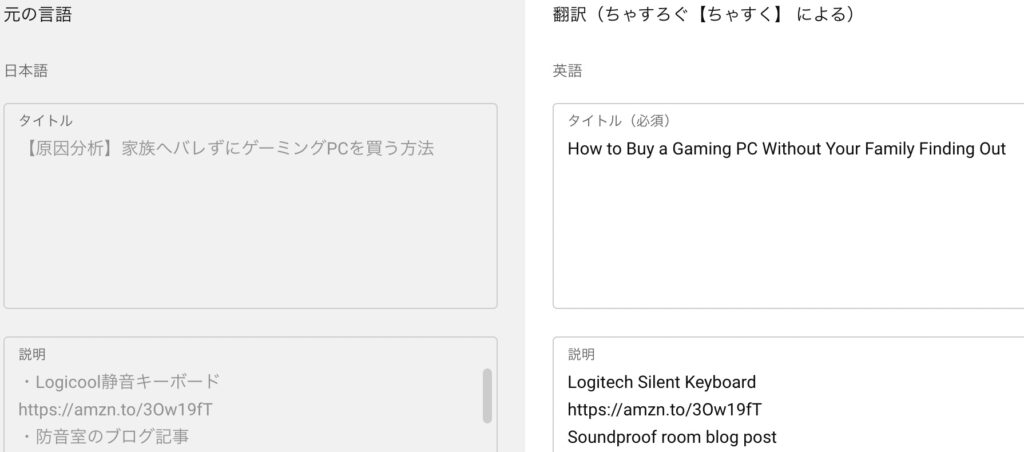Click the "タイトル（必須）" field label
The height and width of the screenshot is (452, 1024).
pos(619,121)
